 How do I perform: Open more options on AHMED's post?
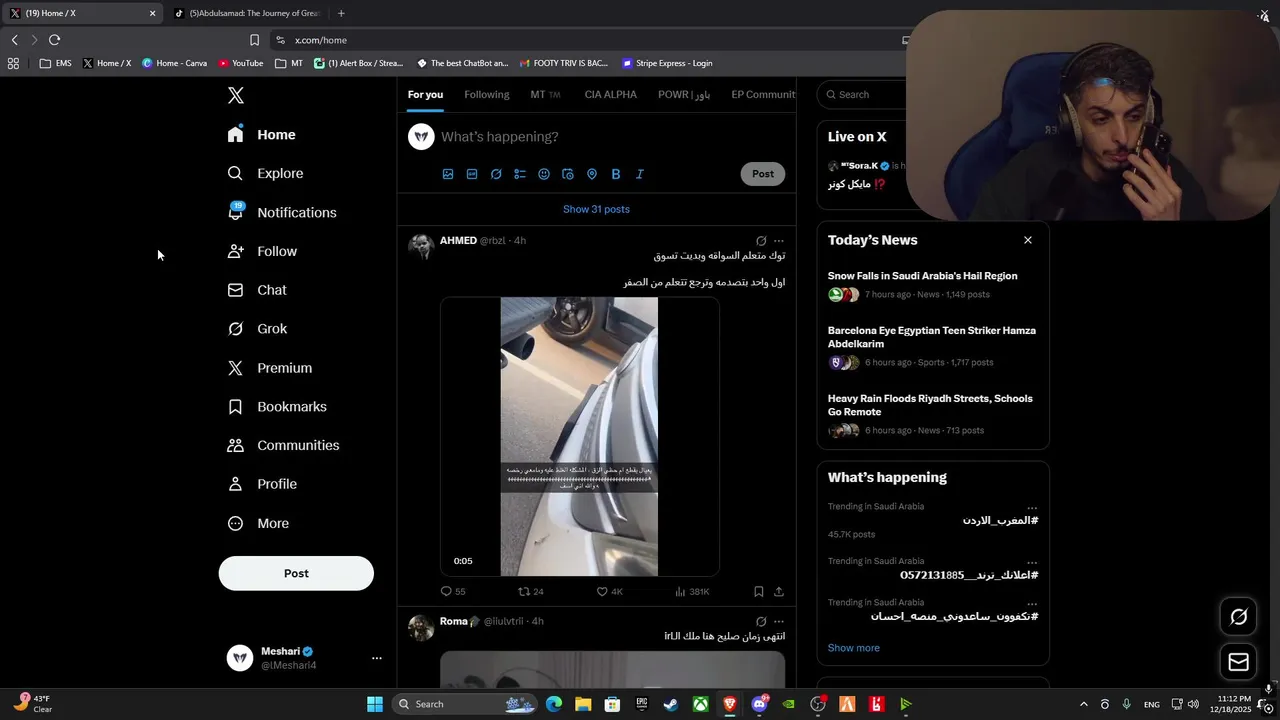pos(779,241)
